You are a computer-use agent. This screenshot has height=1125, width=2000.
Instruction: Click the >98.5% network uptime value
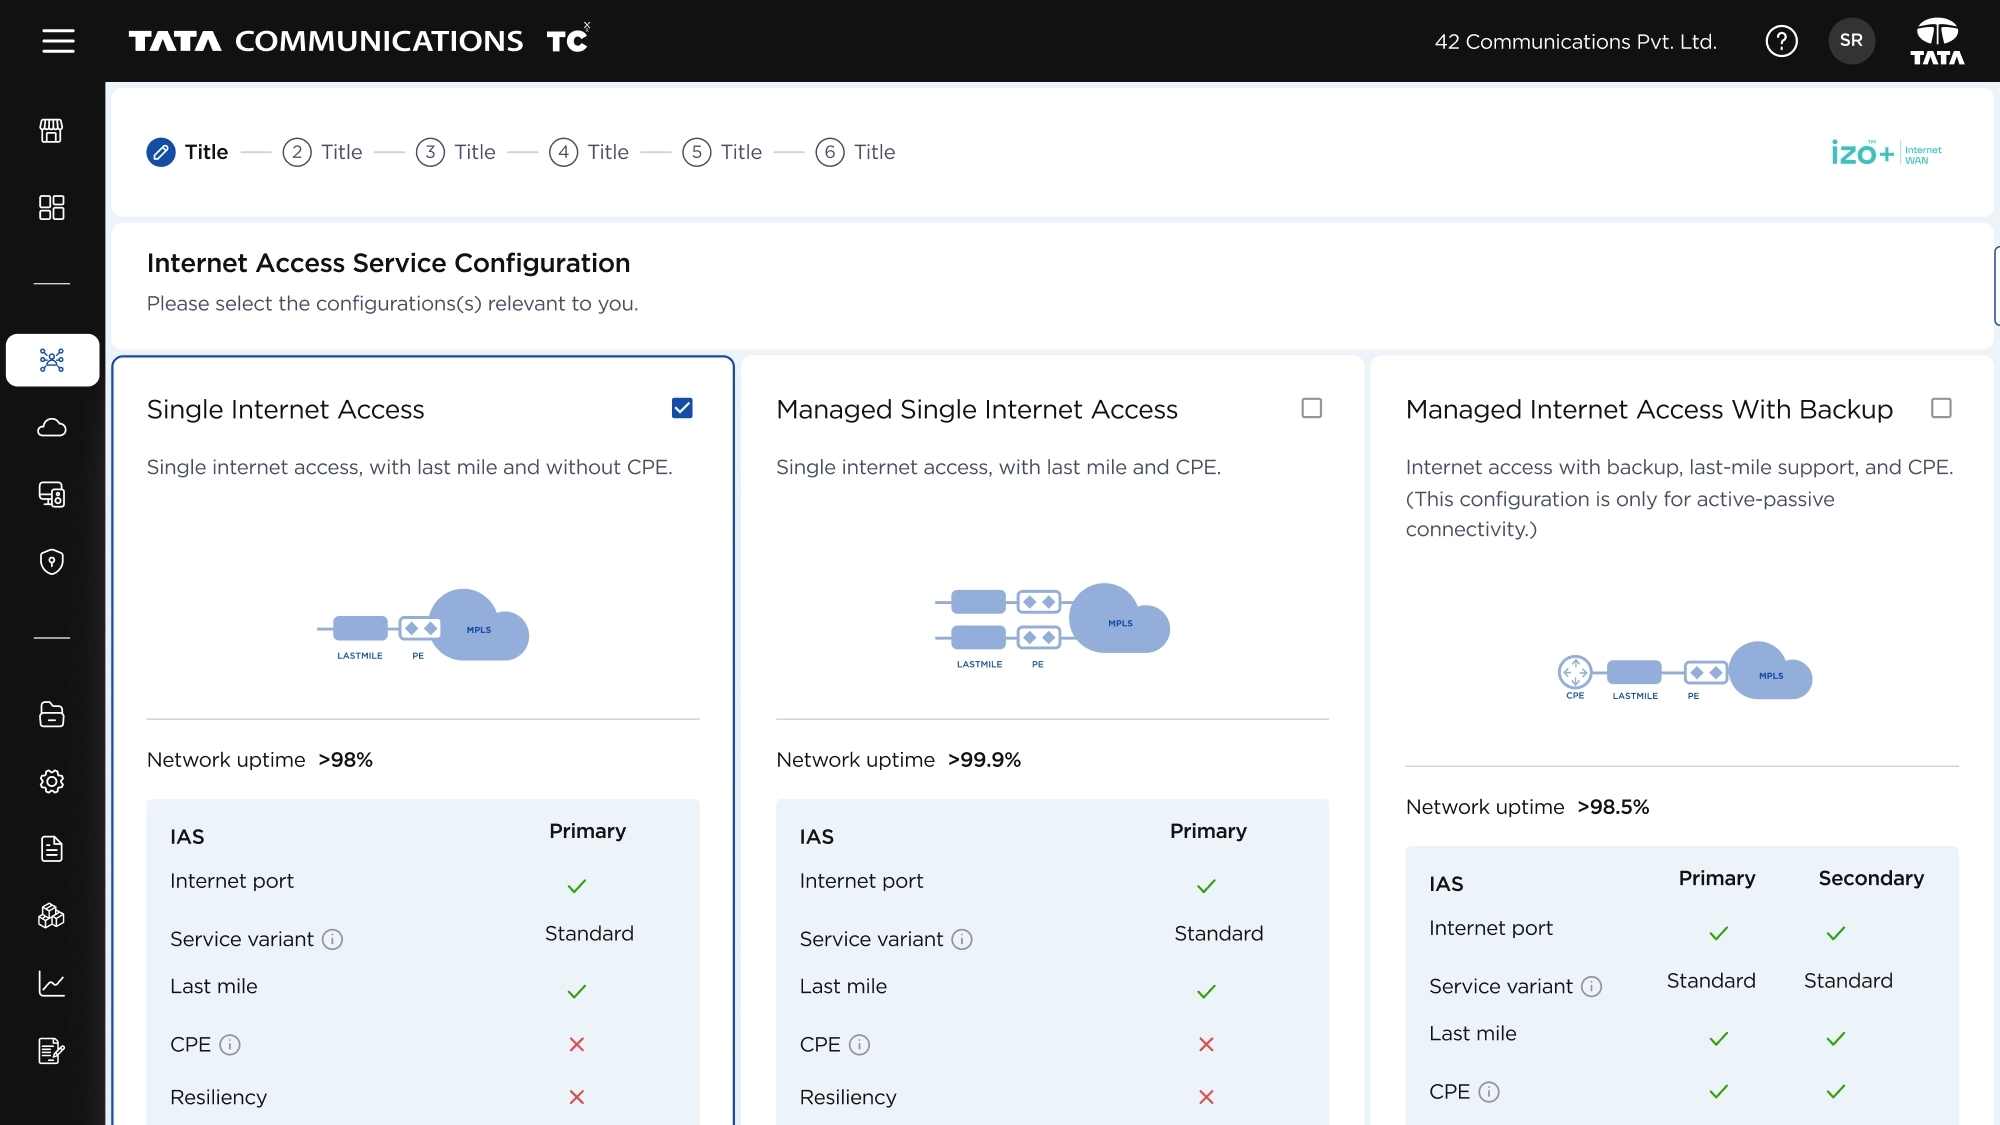tap(1613, 807)
